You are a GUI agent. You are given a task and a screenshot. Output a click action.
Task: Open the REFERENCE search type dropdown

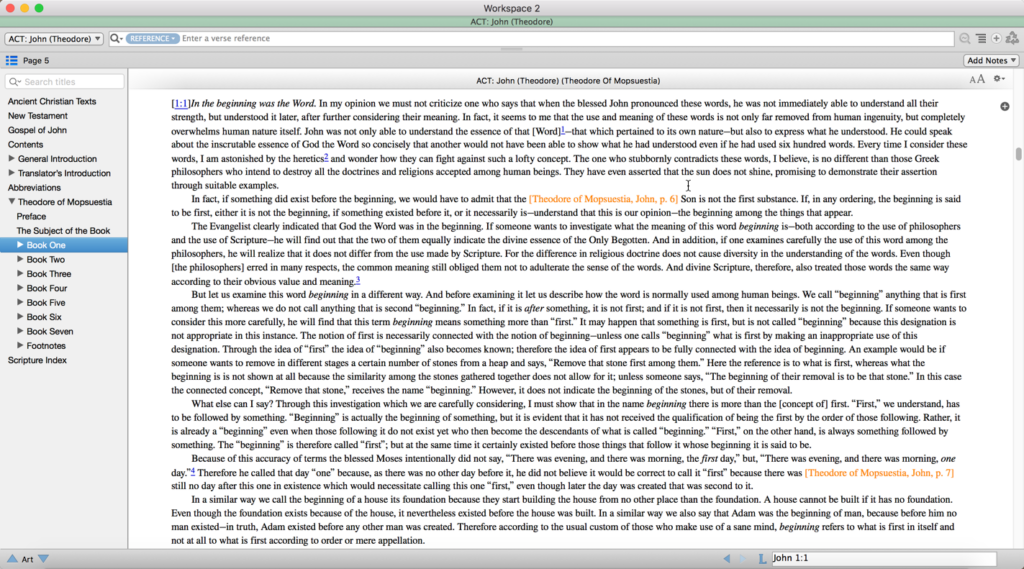point(152,38)
